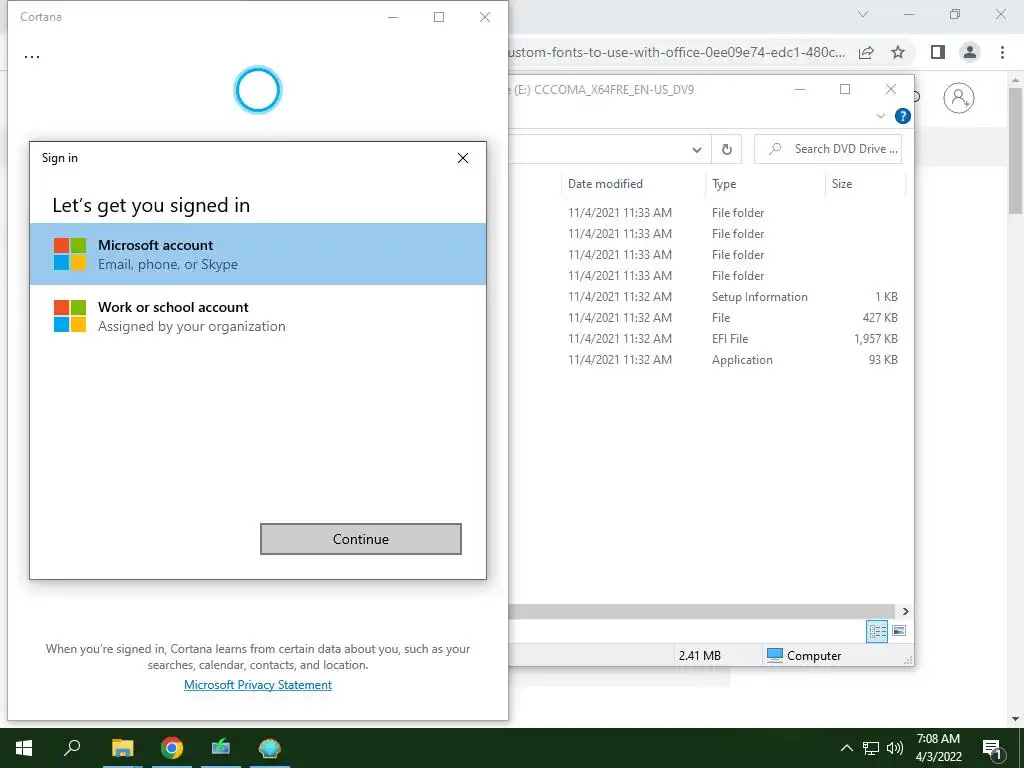Select the Application type cell
This screenshot has width=1024, height=768.
pos(742,360)
